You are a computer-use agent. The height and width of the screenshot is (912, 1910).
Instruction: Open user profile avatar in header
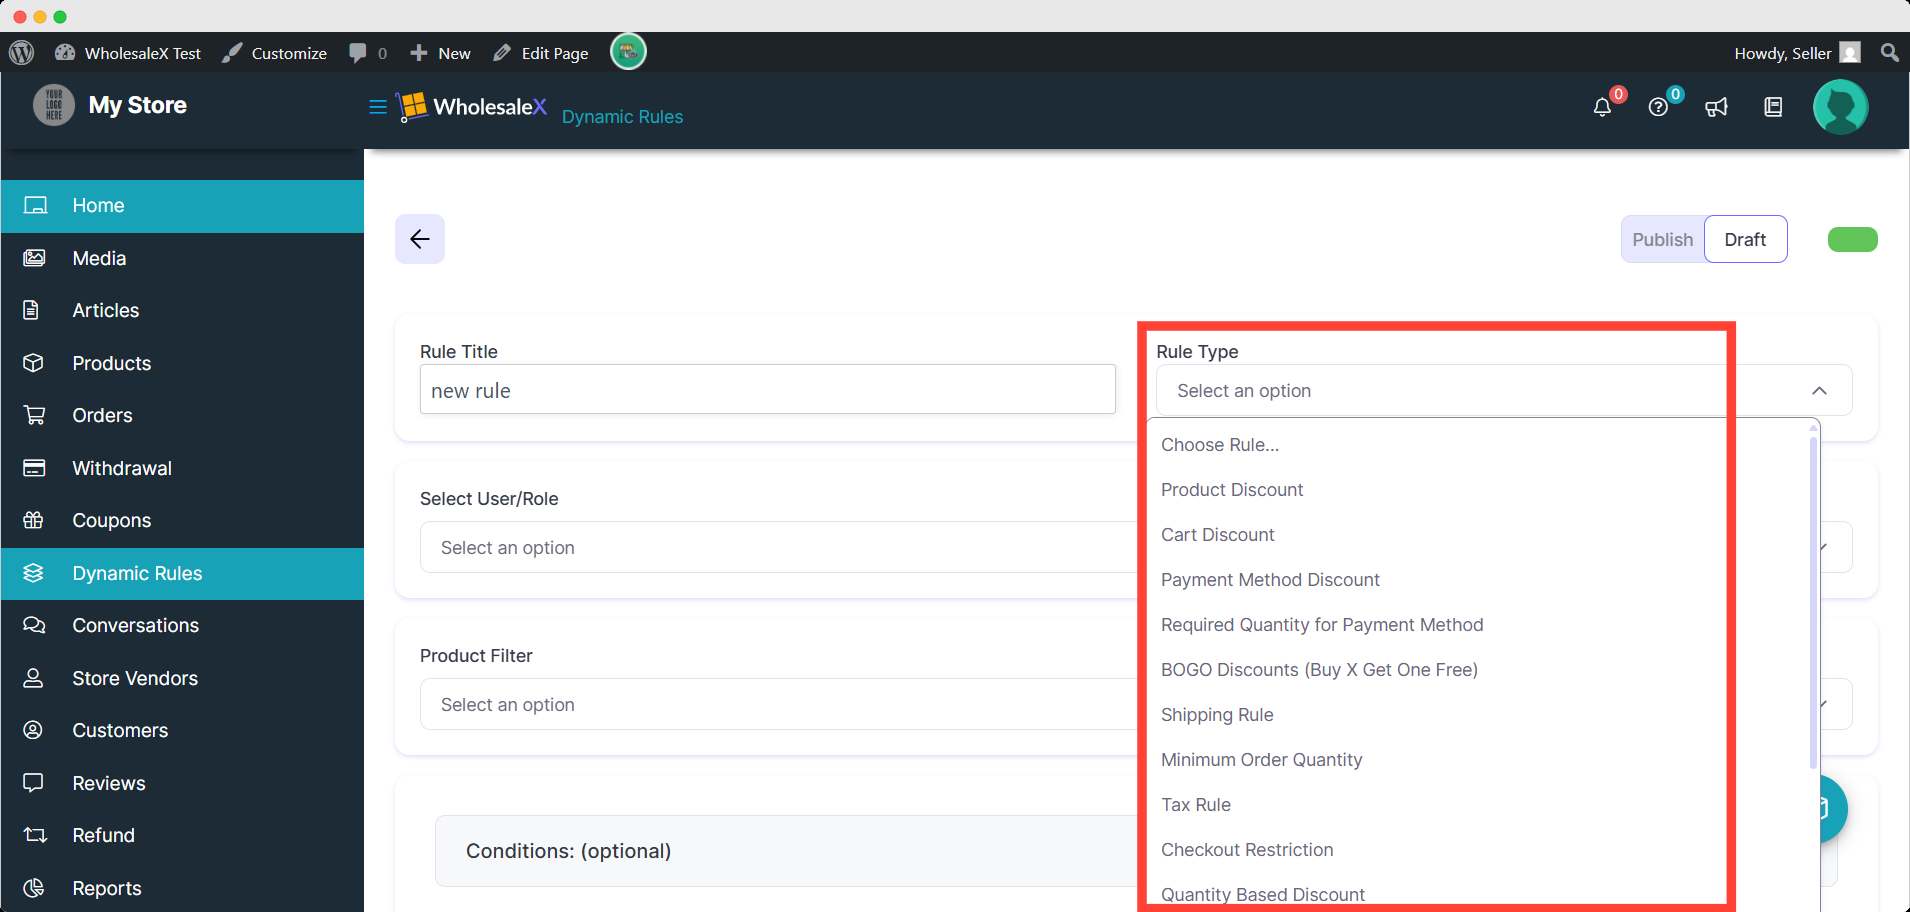pyautogui.click(x=1841, y=107)
